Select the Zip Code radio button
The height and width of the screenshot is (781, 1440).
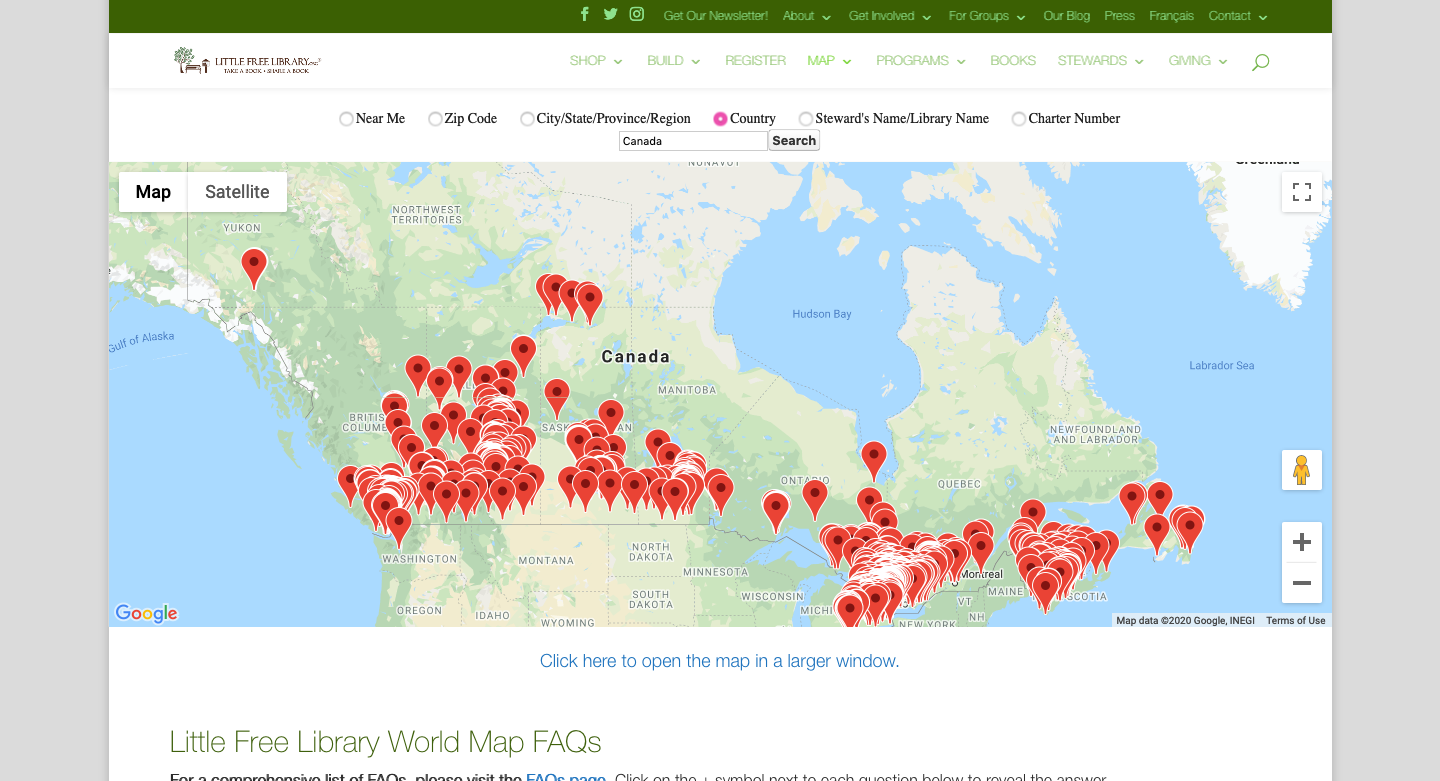click(435, 119)
